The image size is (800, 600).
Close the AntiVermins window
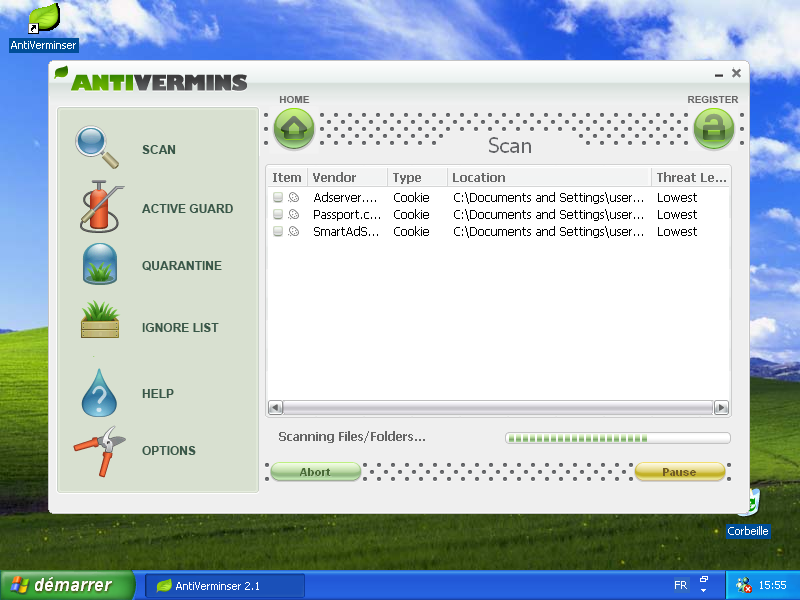736,73
